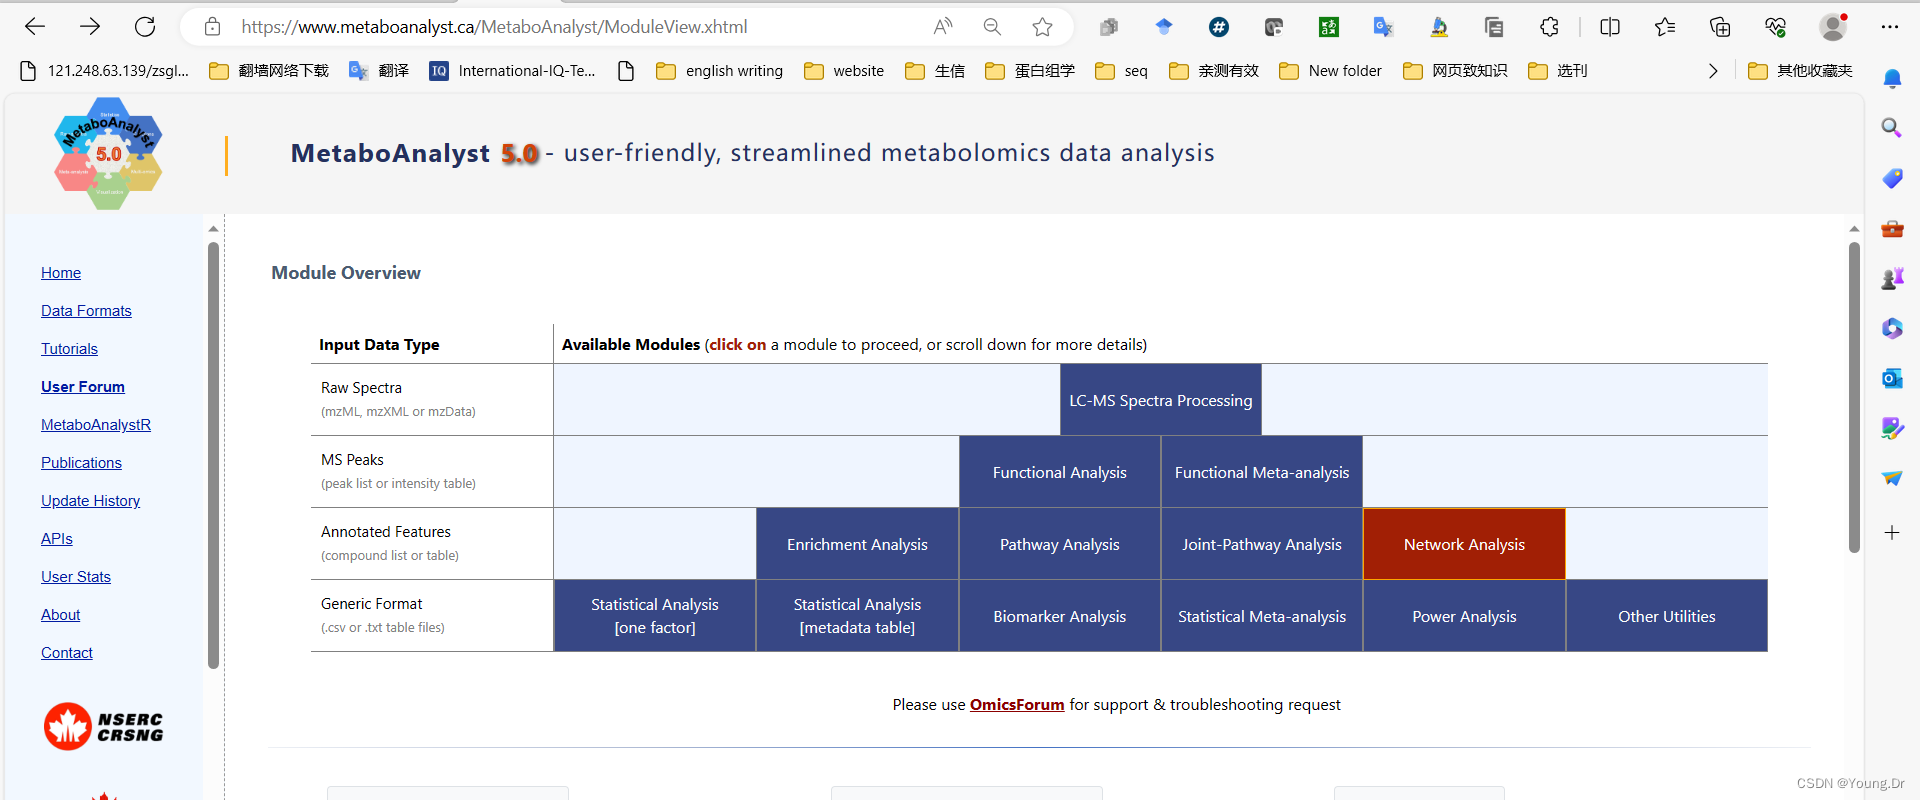Click the user profile avatar

(x=1833, y=27)
